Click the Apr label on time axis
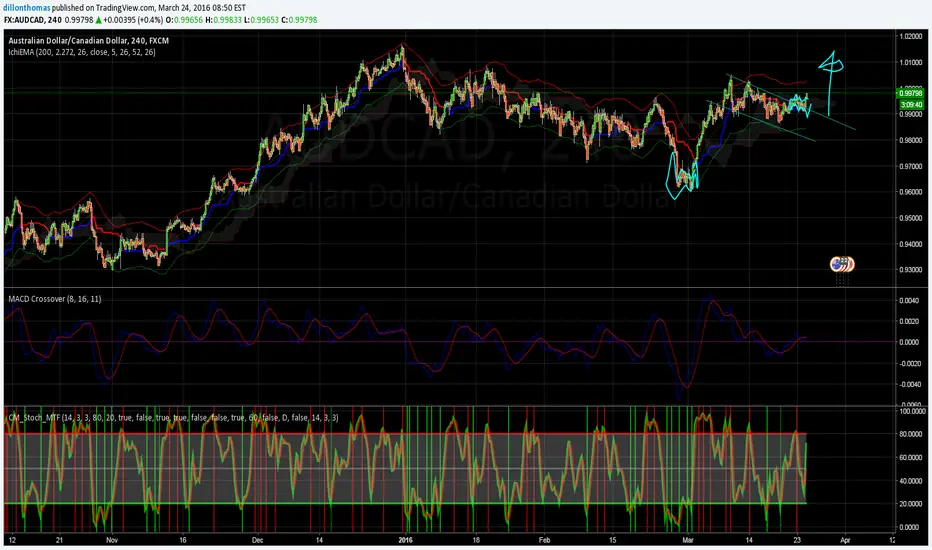This screenshot has height=550, width=932. coord(845,540)
